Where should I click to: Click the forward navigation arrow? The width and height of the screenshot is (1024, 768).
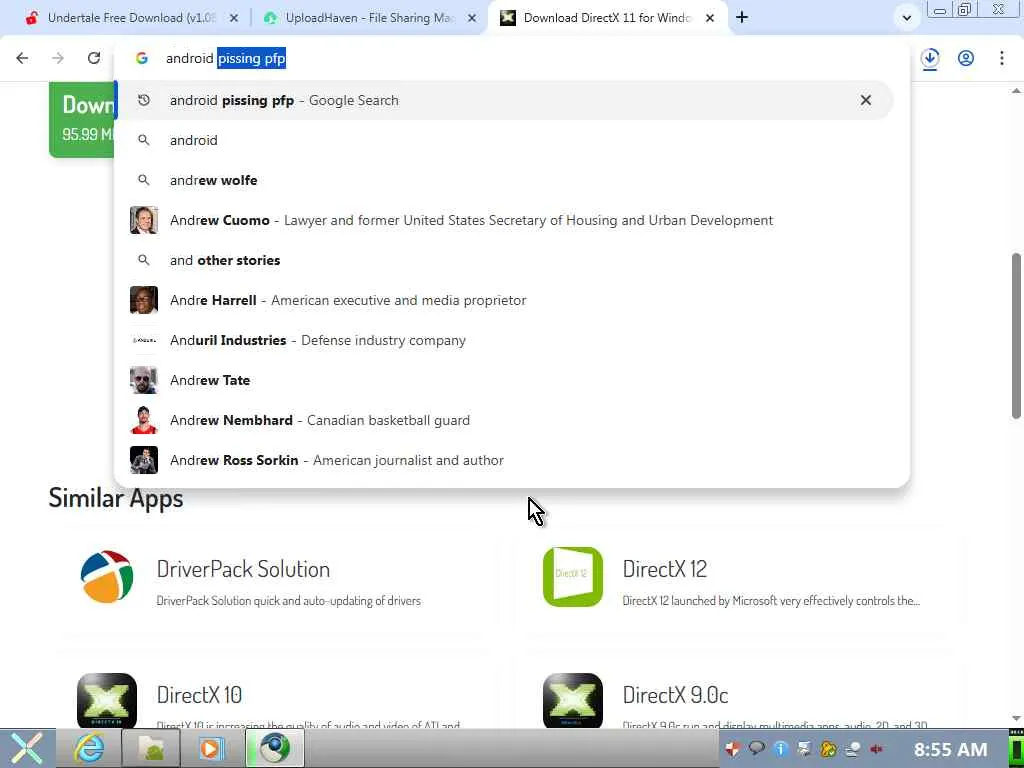(x=58, y=58)
